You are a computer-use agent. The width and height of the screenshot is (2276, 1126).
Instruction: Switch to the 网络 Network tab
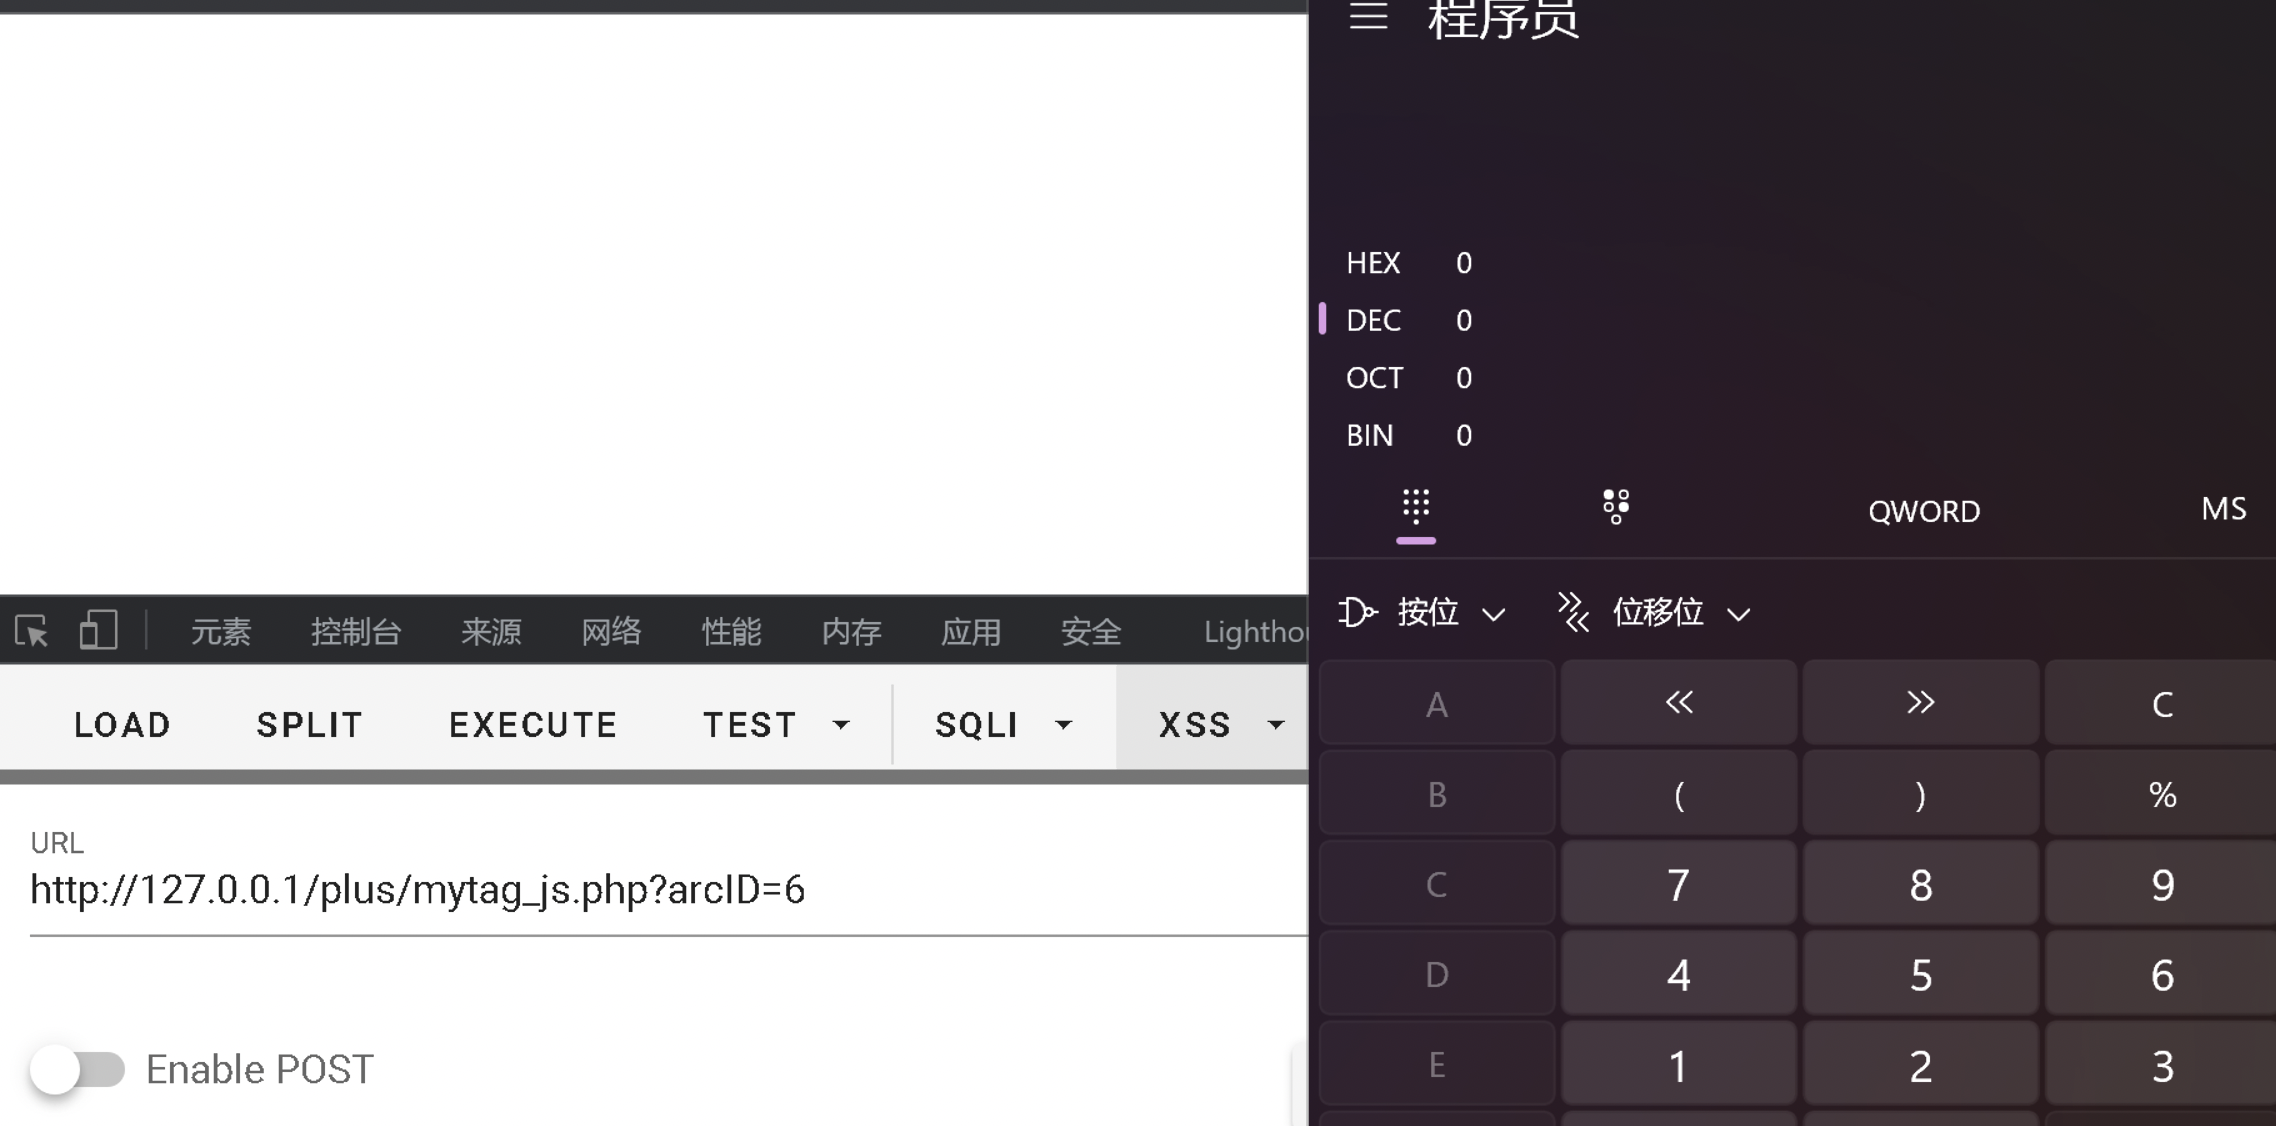pyautogui.click(x=611, y=631)
